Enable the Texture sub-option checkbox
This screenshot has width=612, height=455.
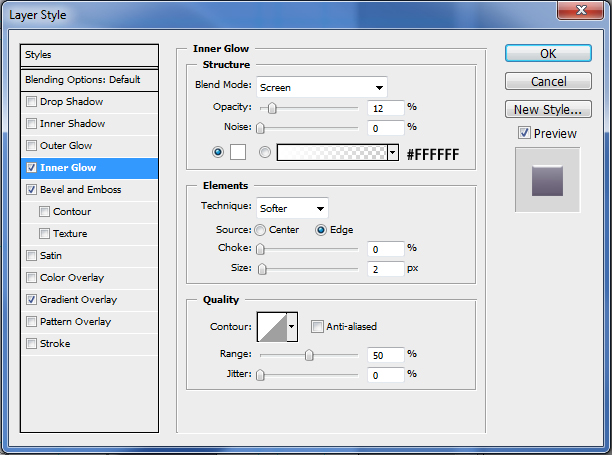pyautogui.click(x=44, y=233)
